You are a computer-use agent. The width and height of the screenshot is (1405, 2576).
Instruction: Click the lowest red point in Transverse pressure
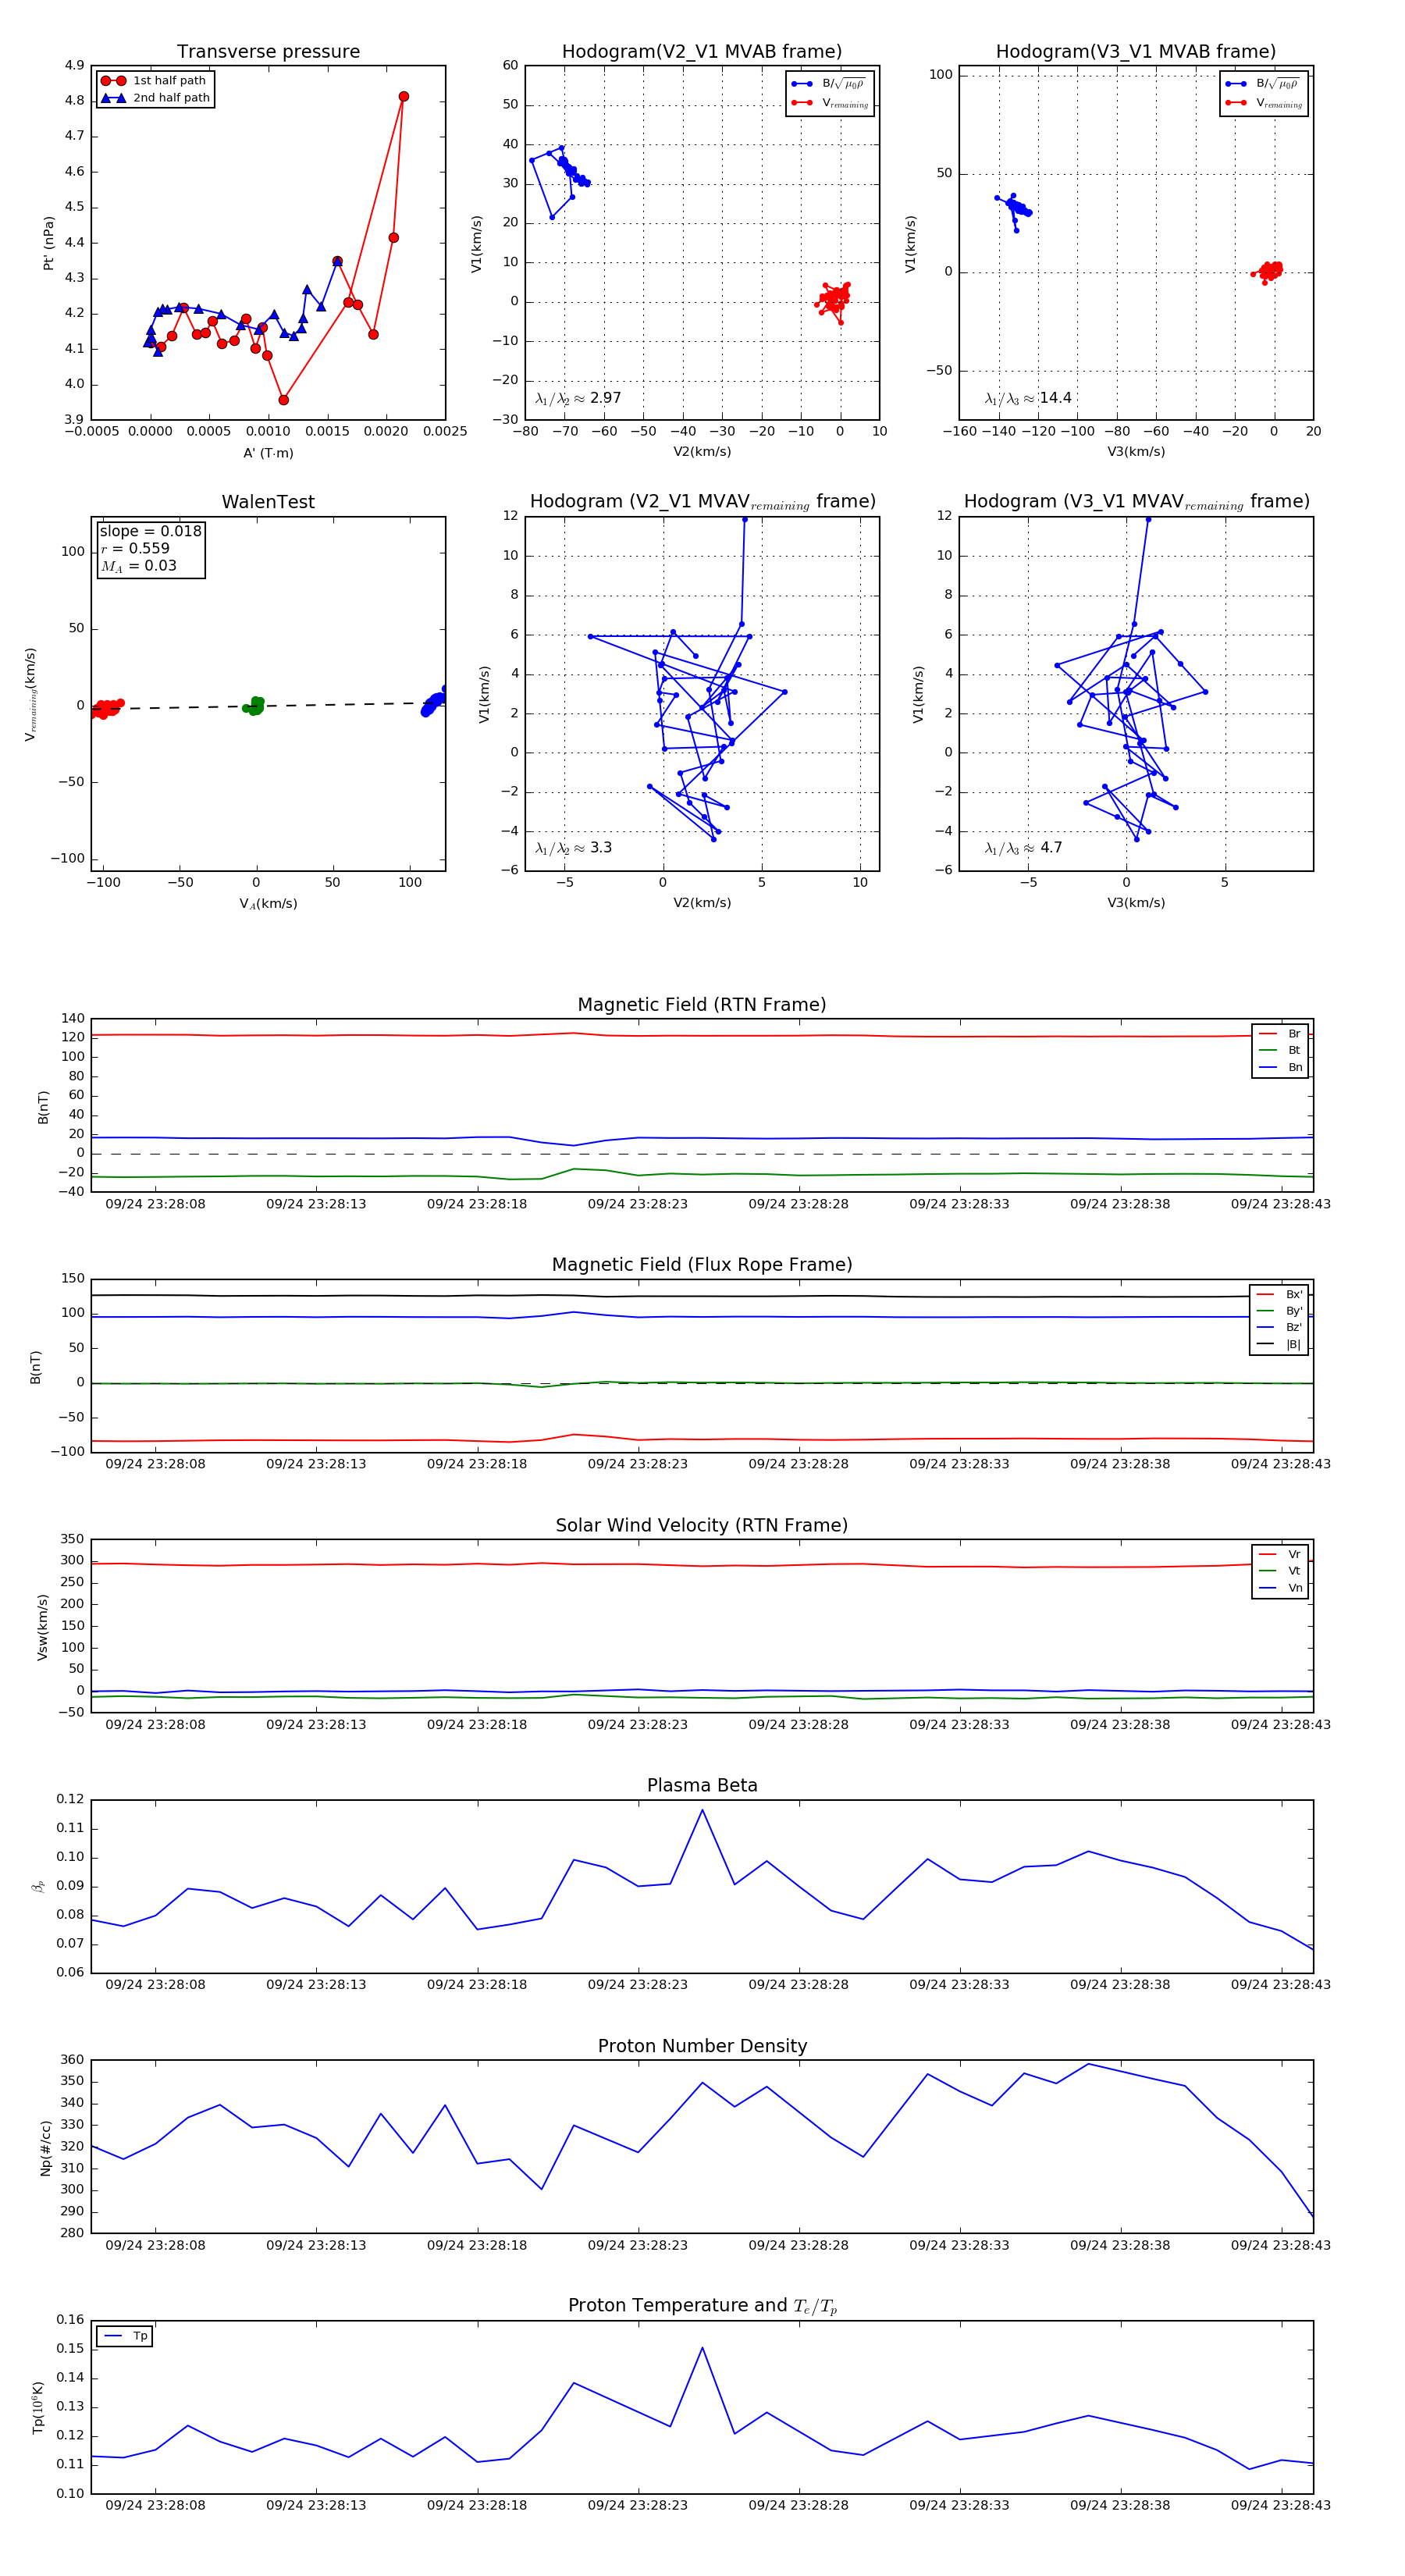coord(283,400)
